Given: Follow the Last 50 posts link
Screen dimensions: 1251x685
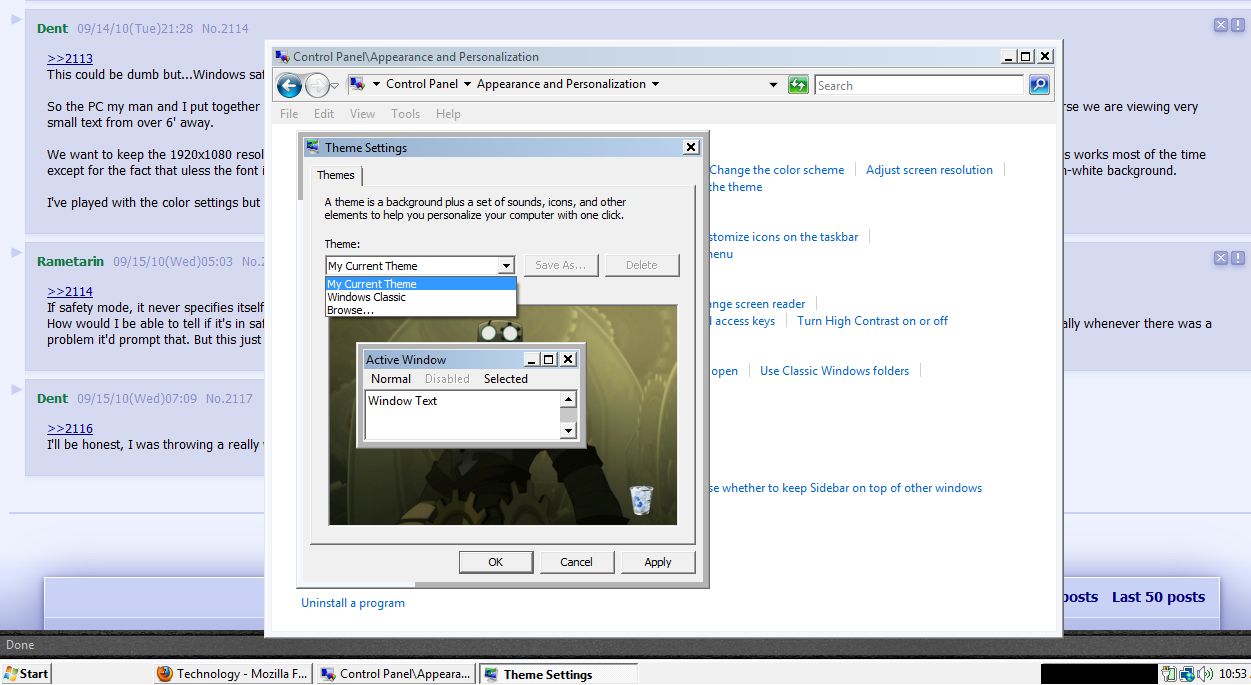Looking at the screenshot, I should coord(1158,597).
